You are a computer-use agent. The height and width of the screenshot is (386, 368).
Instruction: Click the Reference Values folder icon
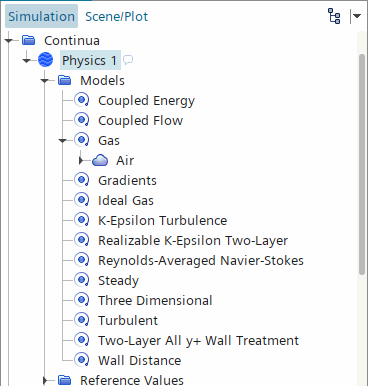tap(65, 380)
